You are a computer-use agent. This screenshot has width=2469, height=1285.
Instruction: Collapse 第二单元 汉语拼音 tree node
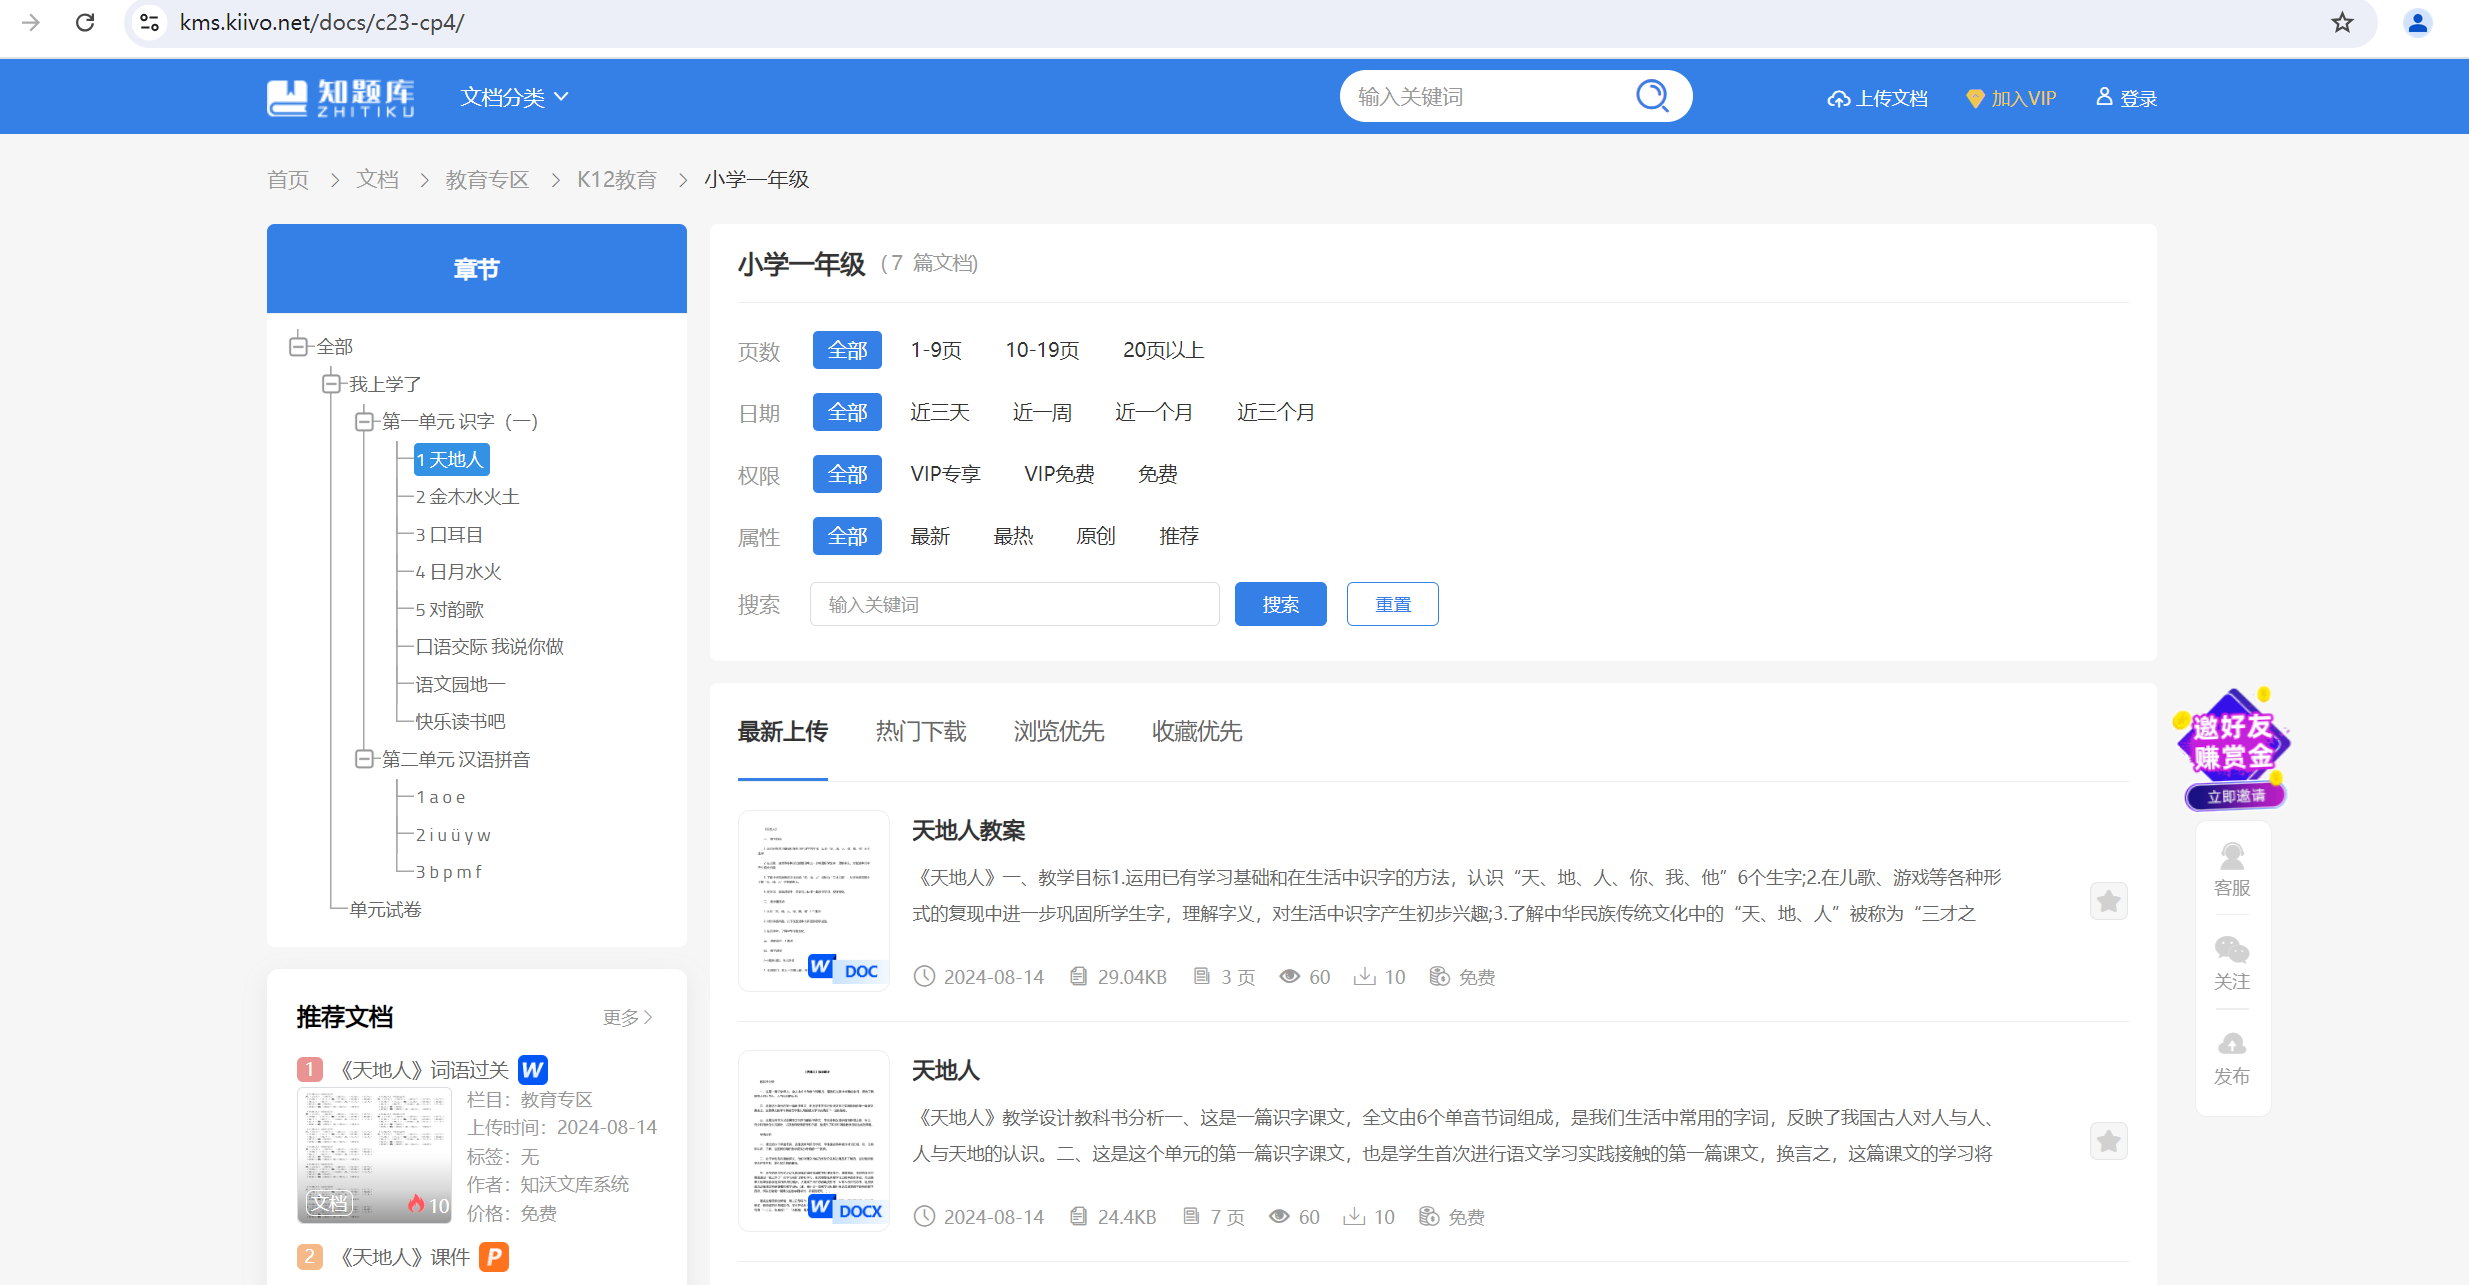click(x=364, y=759)
